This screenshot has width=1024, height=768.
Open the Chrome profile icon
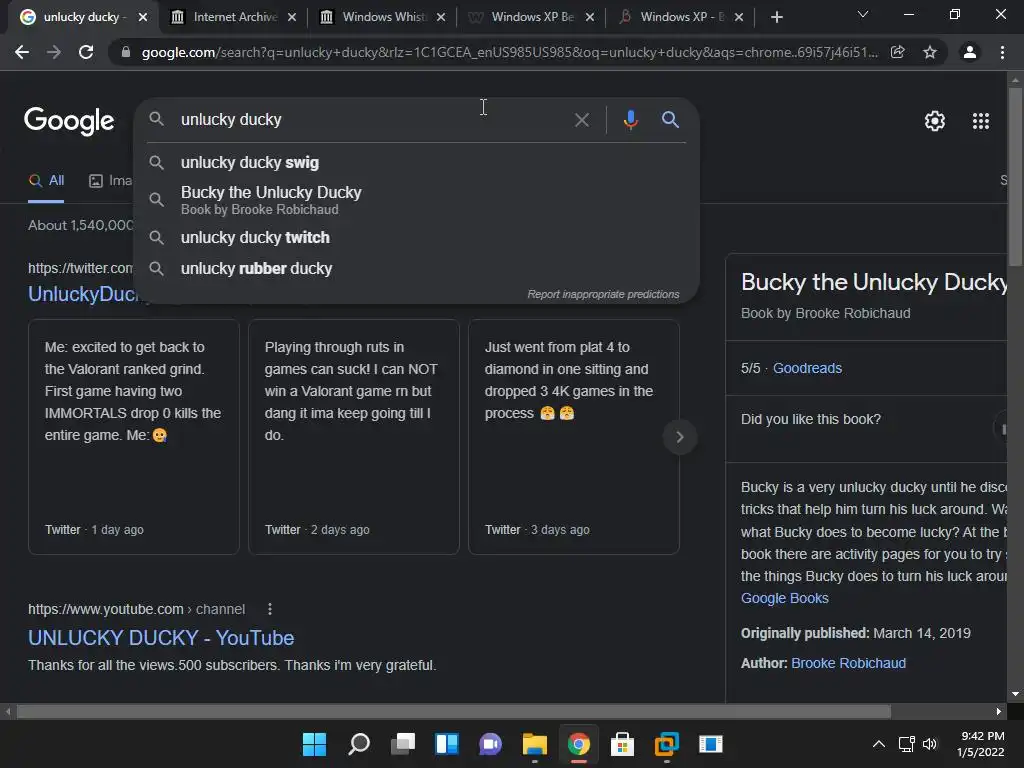coord(970,52)
